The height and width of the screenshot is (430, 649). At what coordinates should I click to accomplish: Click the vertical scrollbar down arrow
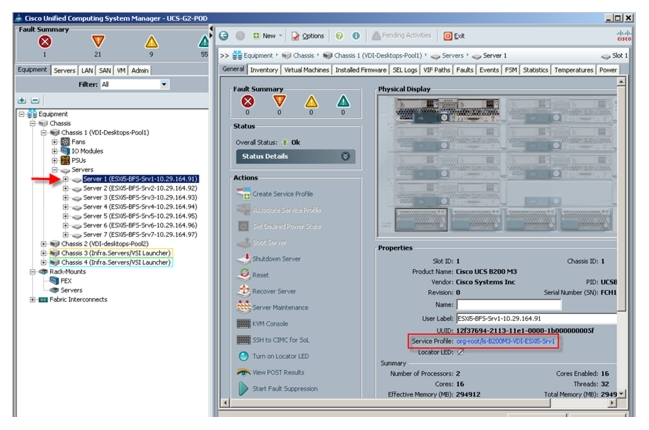click(x=621, y=394)
